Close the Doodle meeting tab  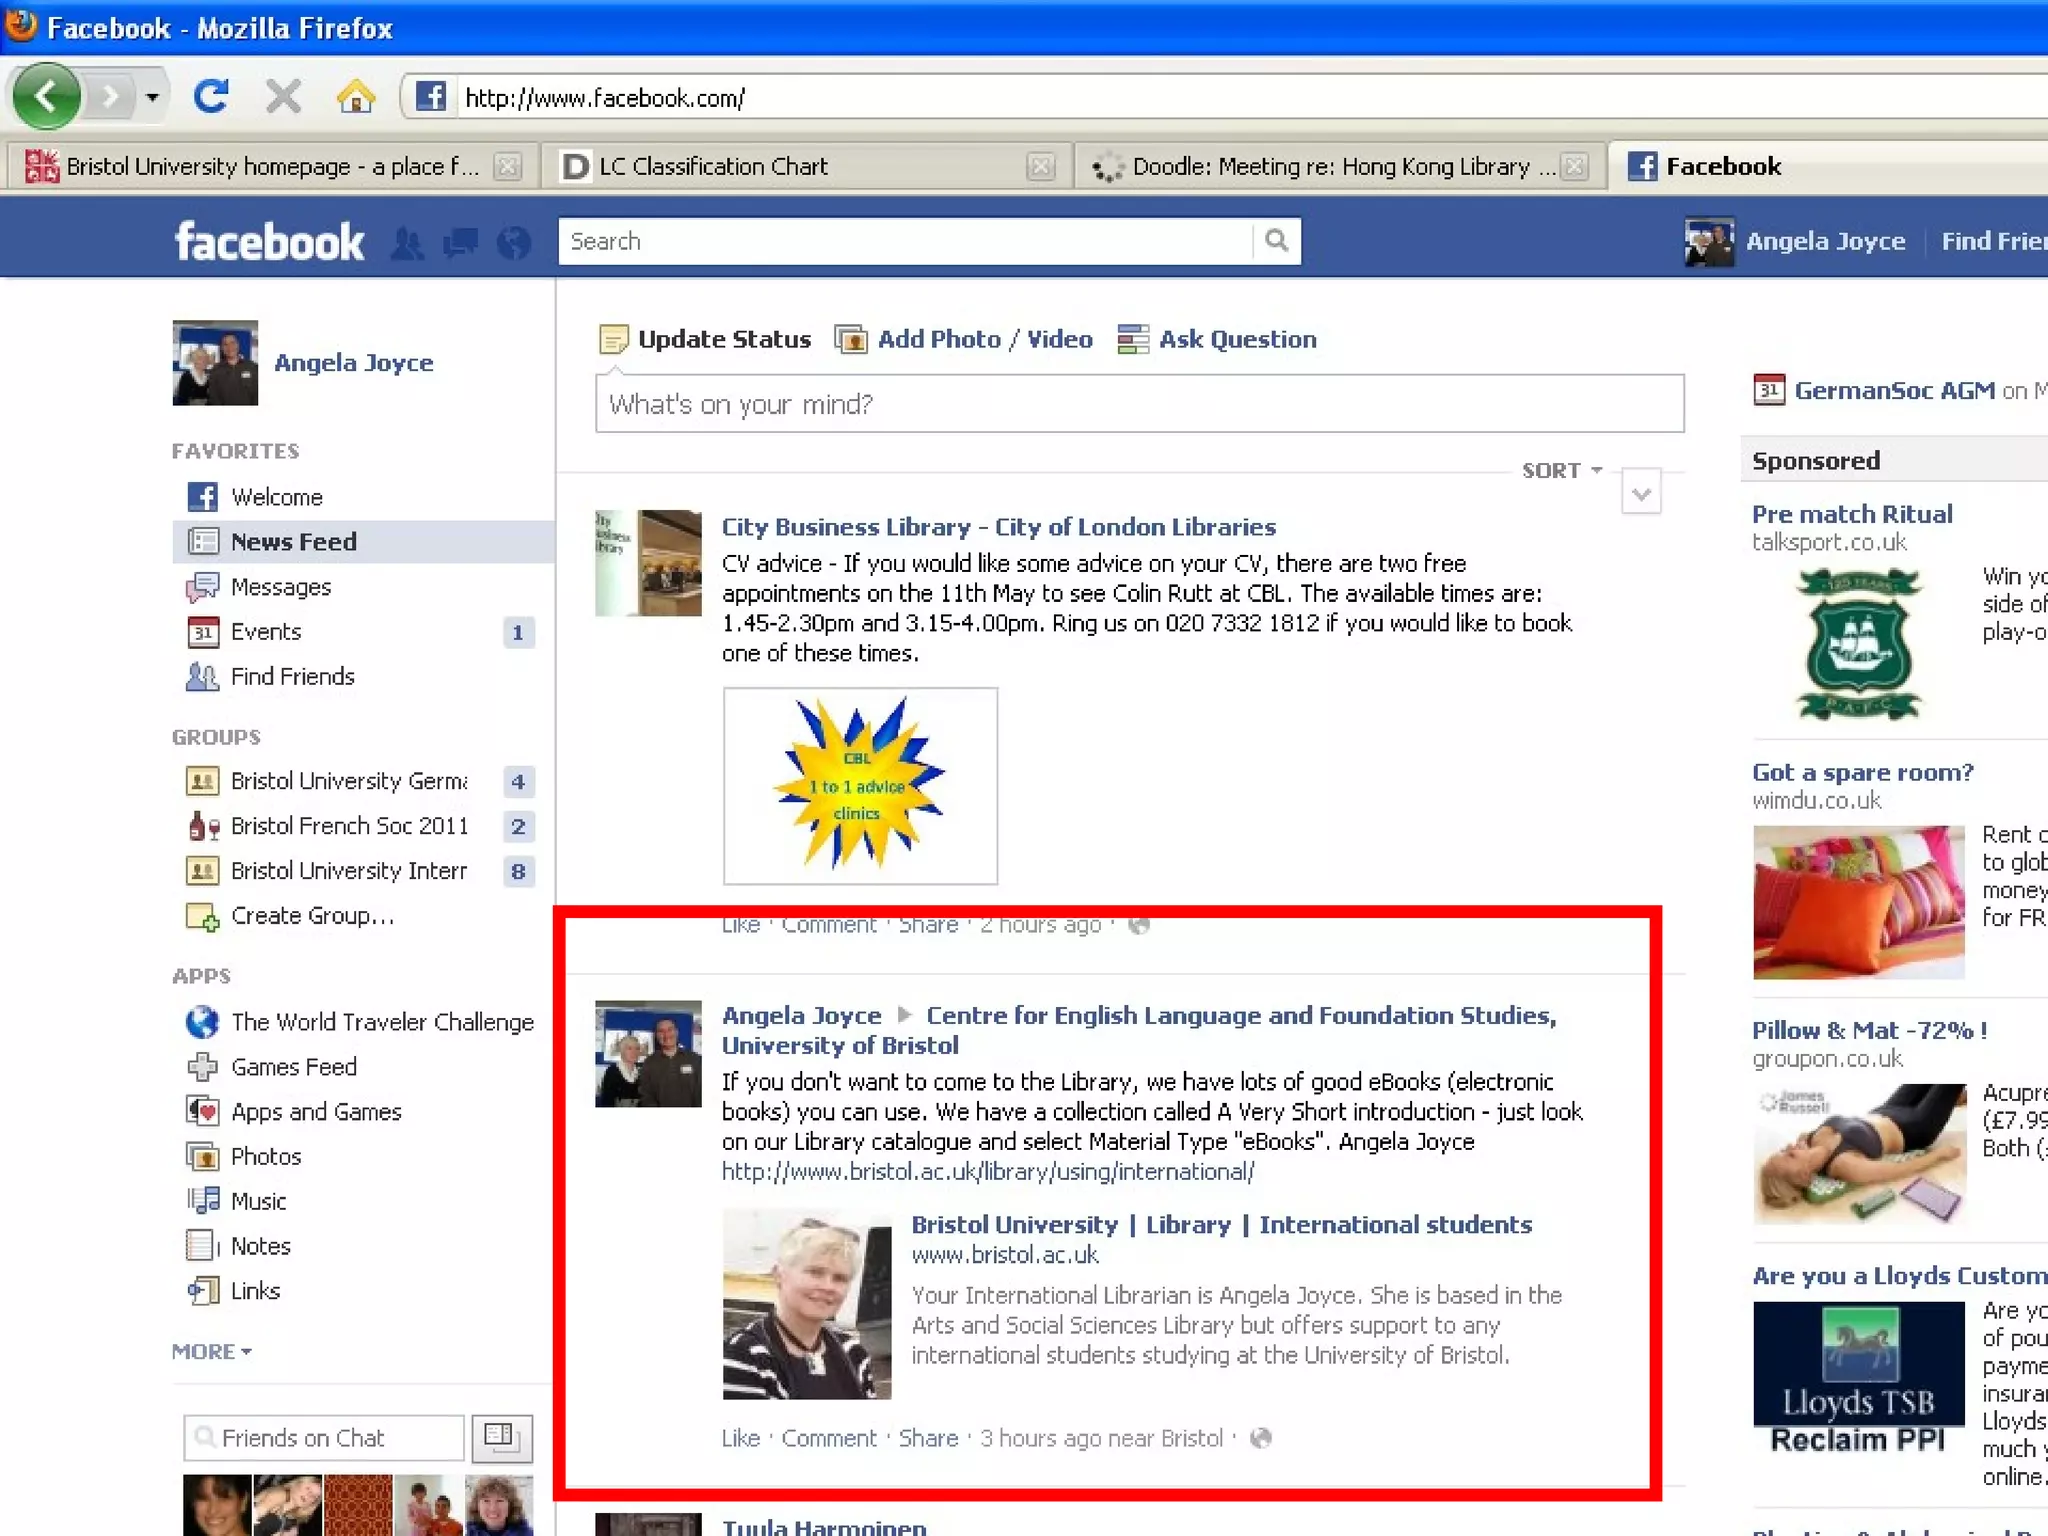click(1574, 166)
